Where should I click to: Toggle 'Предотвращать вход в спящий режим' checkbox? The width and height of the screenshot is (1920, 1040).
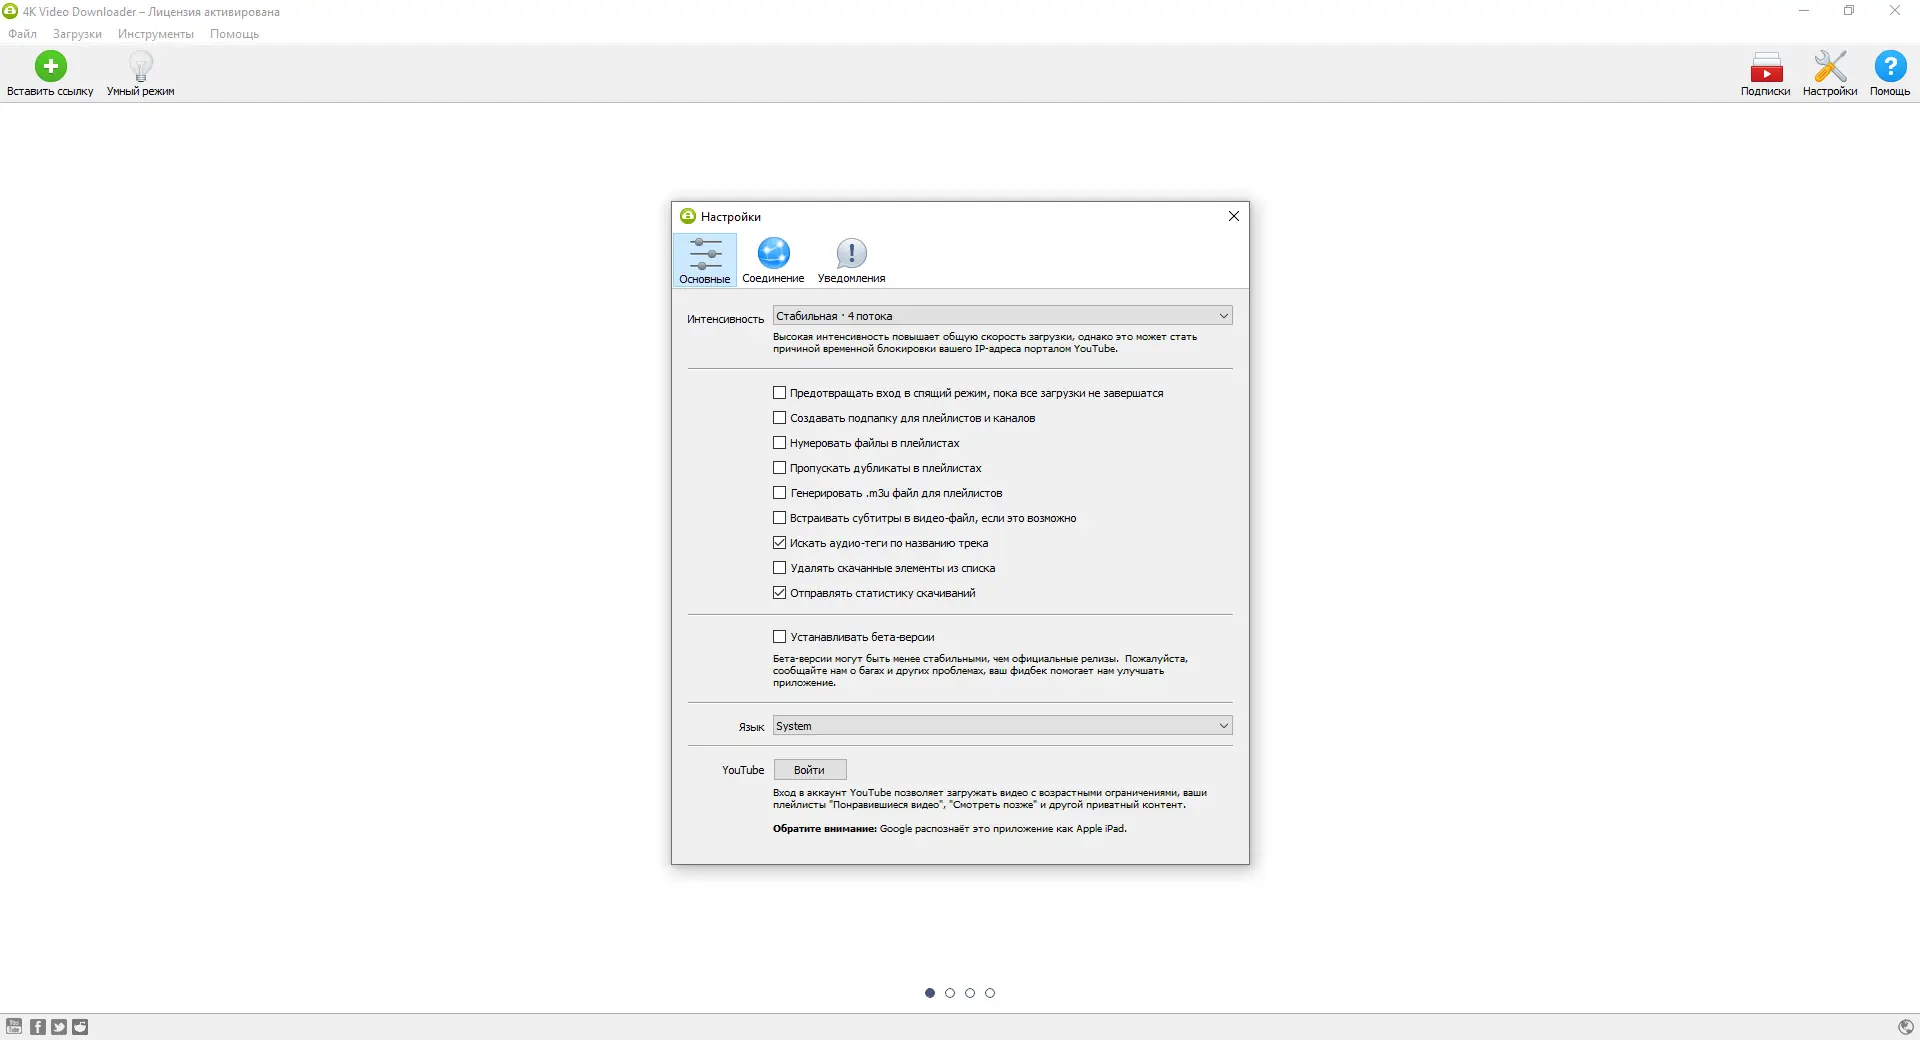point(780,393)
